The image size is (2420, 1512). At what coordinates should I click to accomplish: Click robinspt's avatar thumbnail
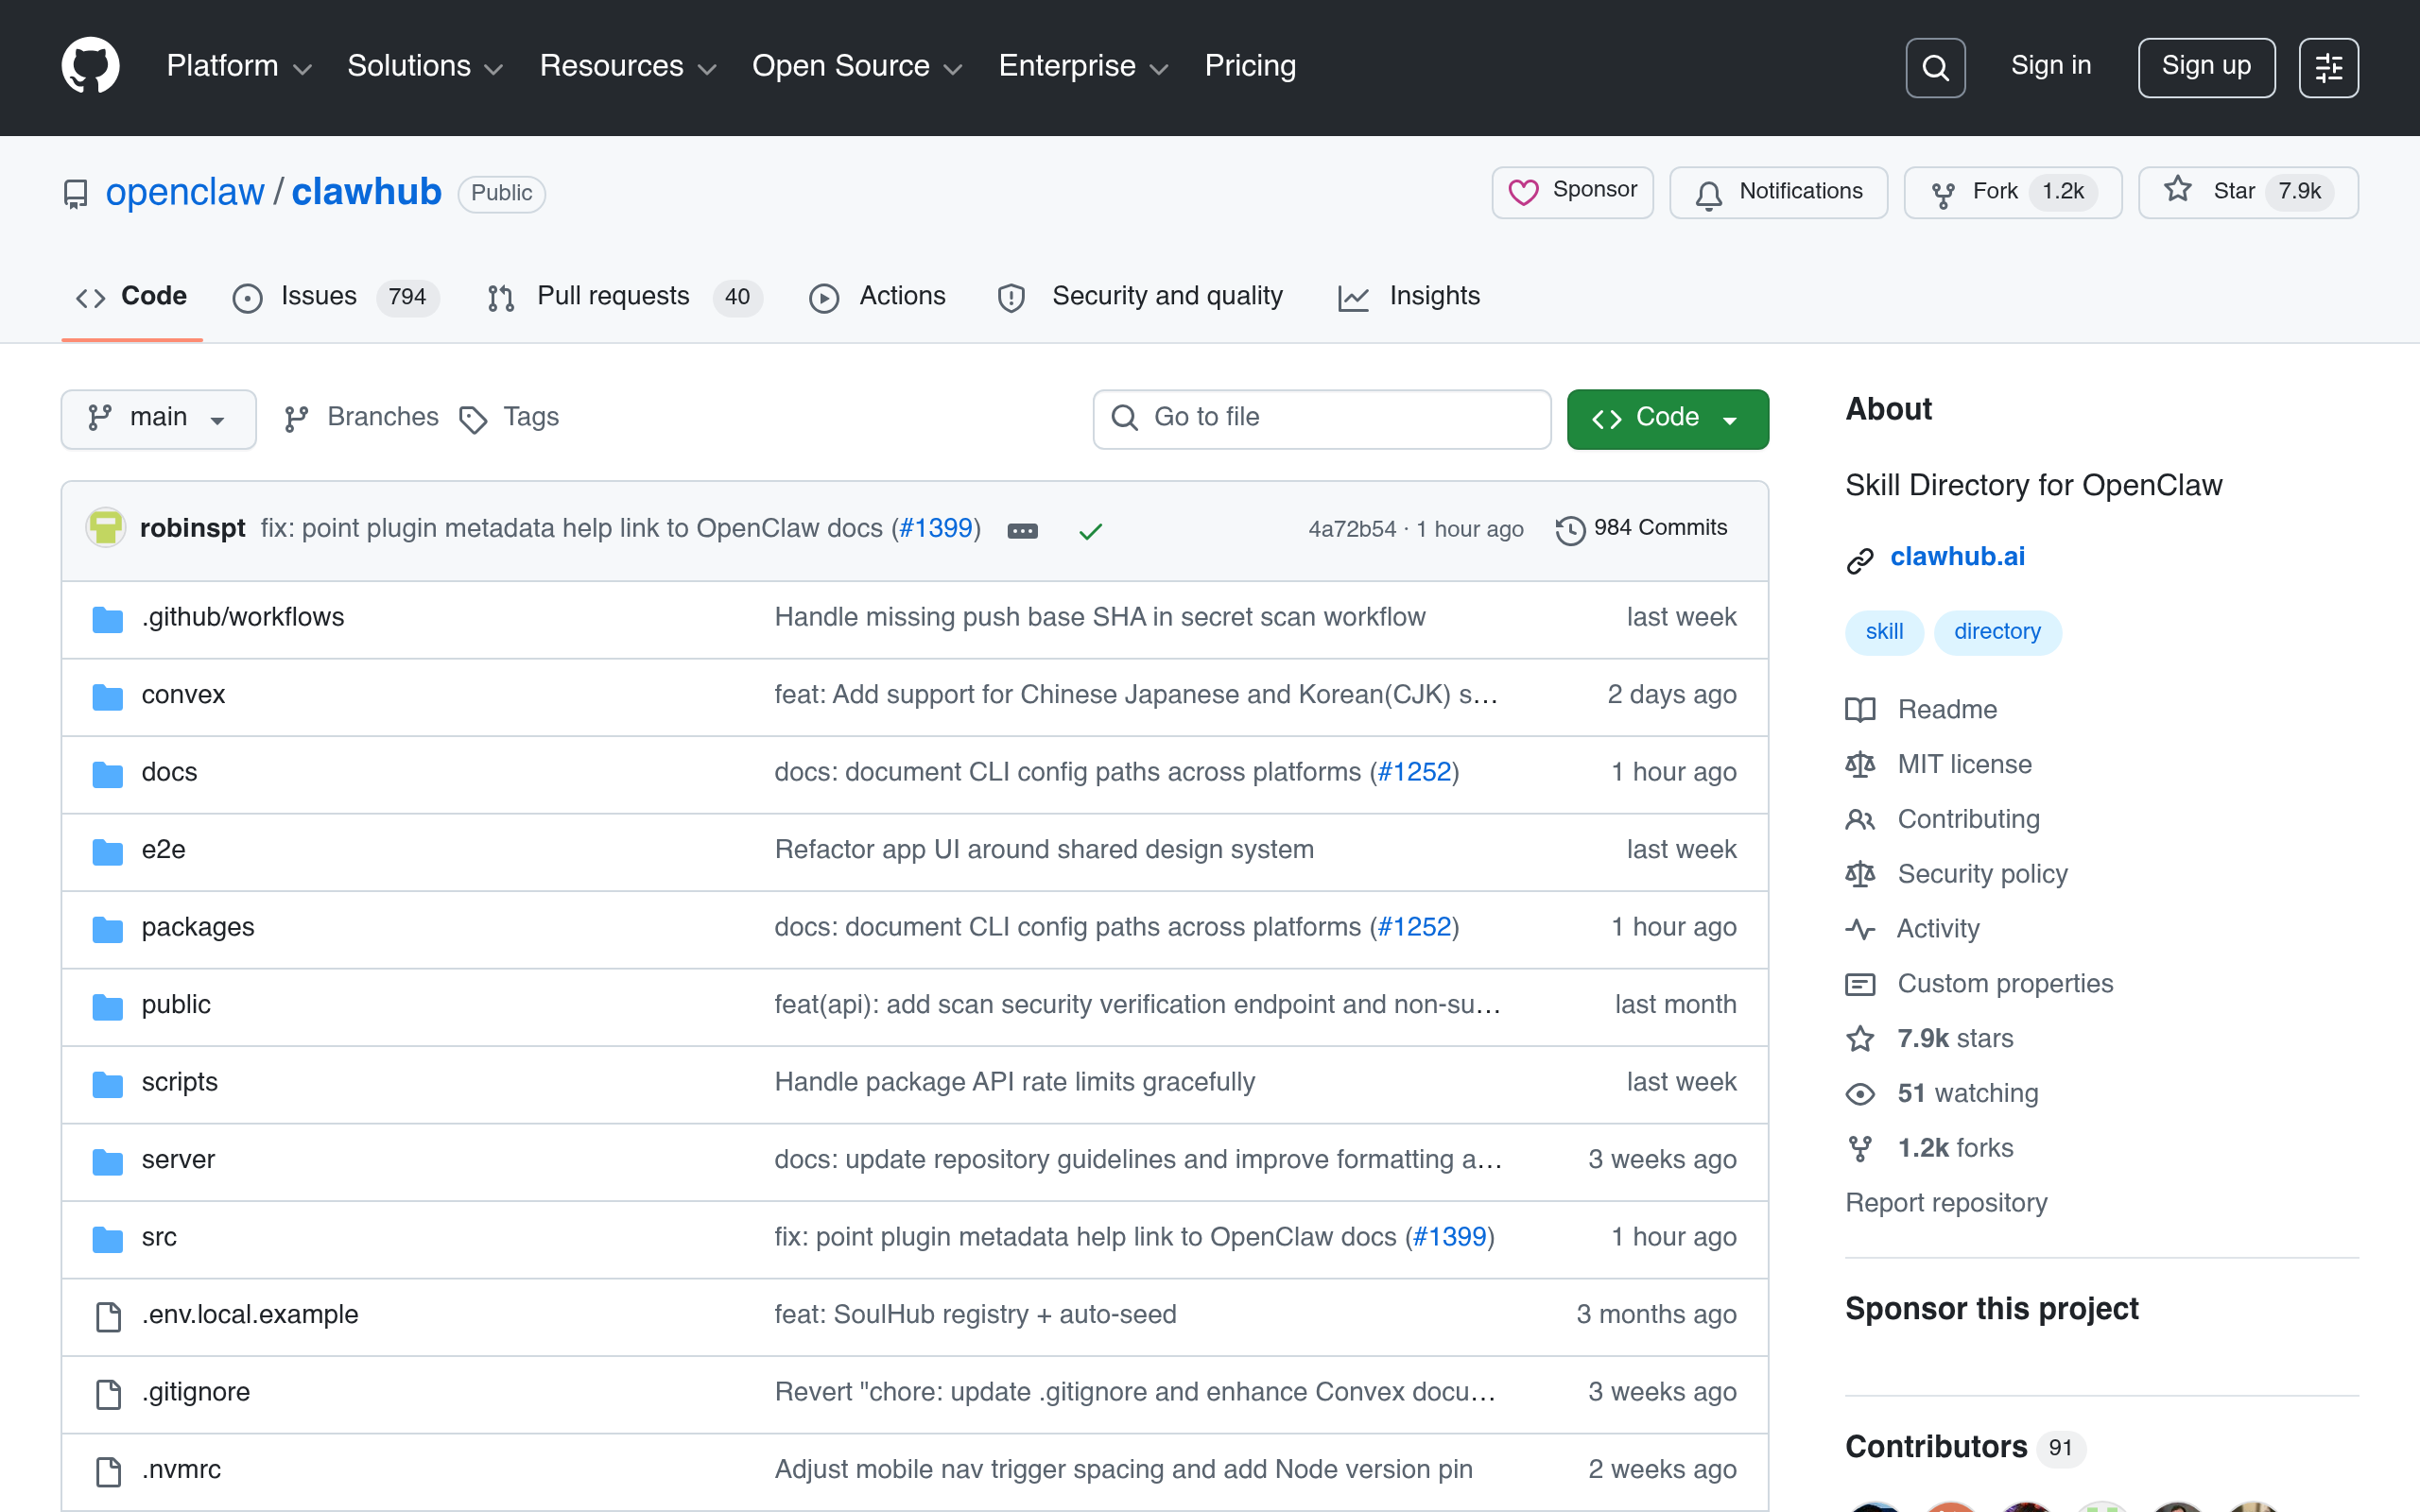click(x=105, y=528)
